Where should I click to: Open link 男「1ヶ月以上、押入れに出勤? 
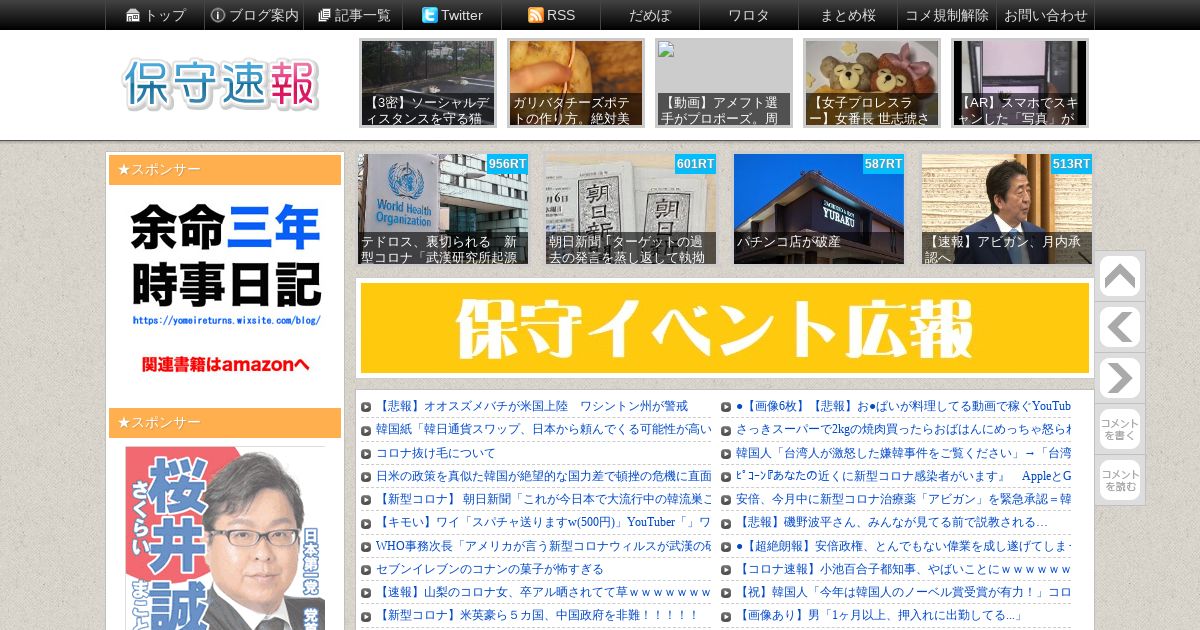pyautogui.click(x=879, y=615)
